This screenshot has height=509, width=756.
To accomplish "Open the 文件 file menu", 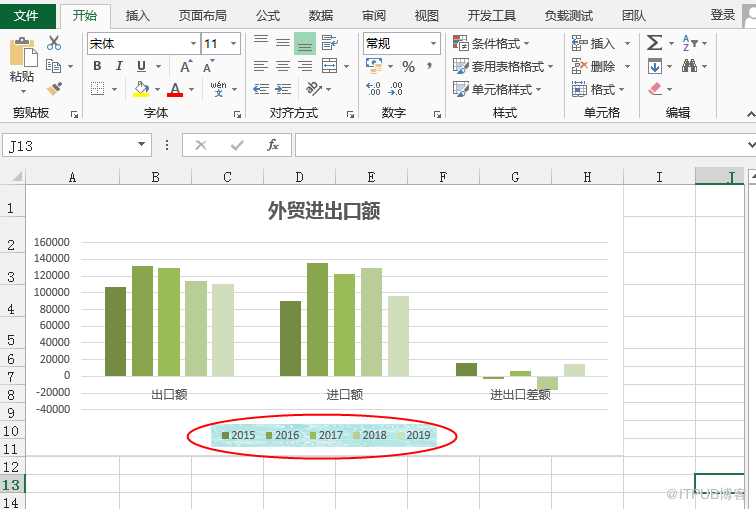I will click(x=26, y=15).
